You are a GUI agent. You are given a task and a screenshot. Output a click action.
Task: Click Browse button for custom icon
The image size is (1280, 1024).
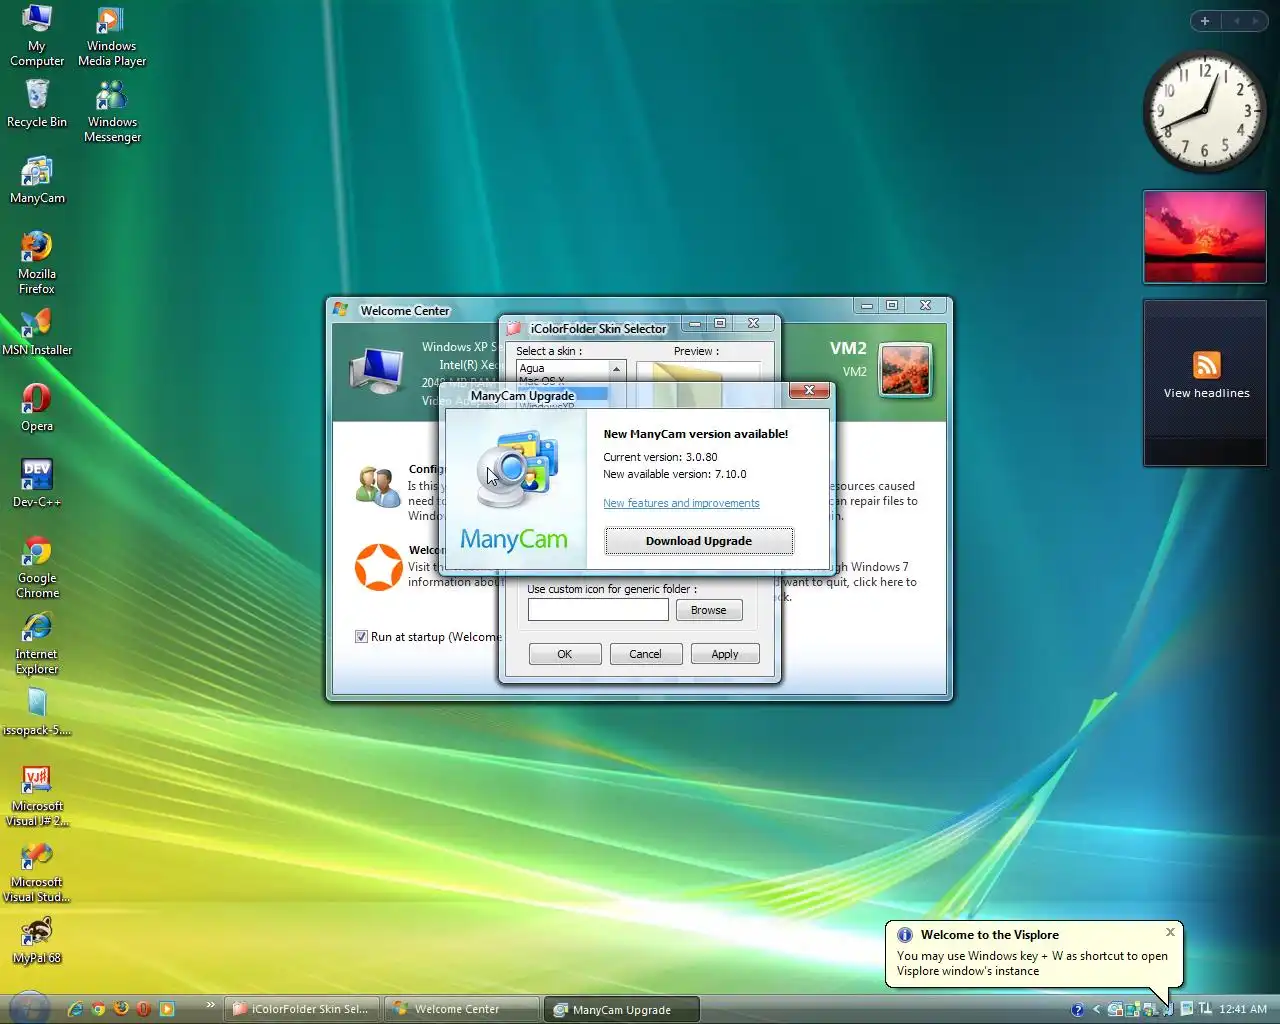[x=709, y=610]
